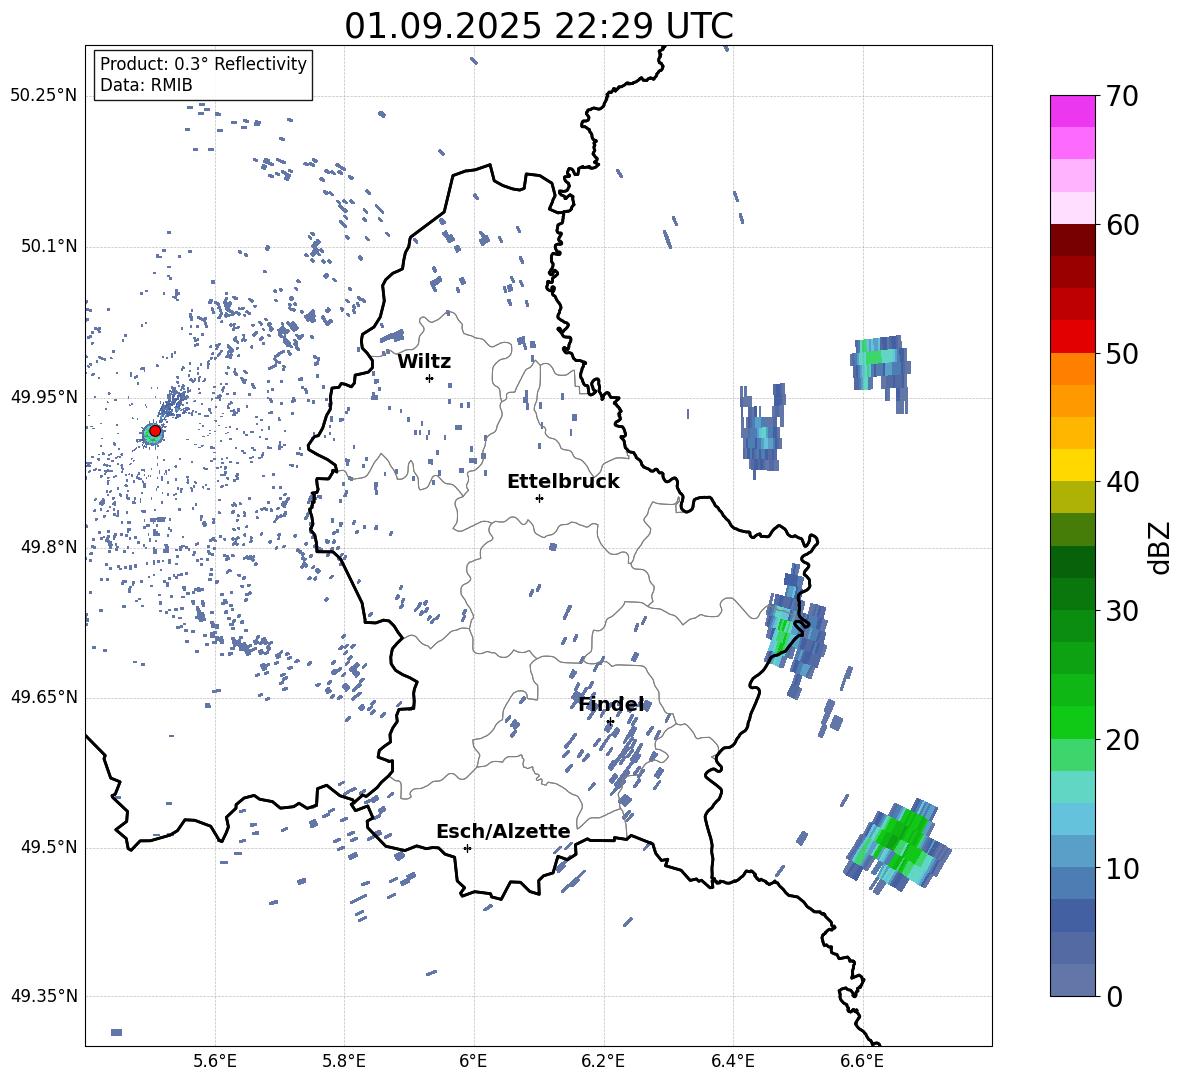Click the latitude label '49.35°N'

click(44, 996)
